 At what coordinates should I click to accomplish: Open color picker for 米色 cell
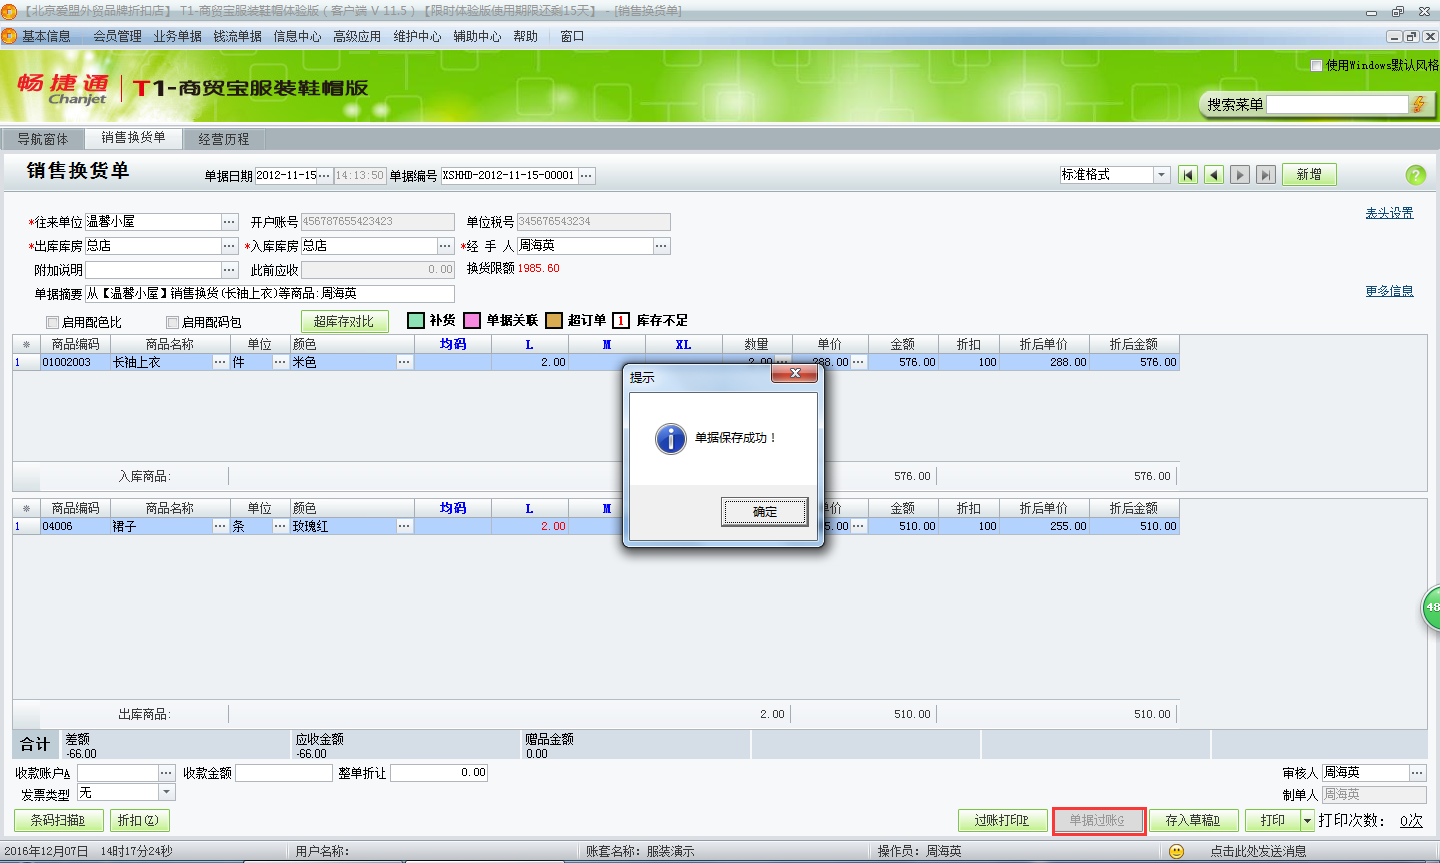pyautogui.click(x=404, y=362)
